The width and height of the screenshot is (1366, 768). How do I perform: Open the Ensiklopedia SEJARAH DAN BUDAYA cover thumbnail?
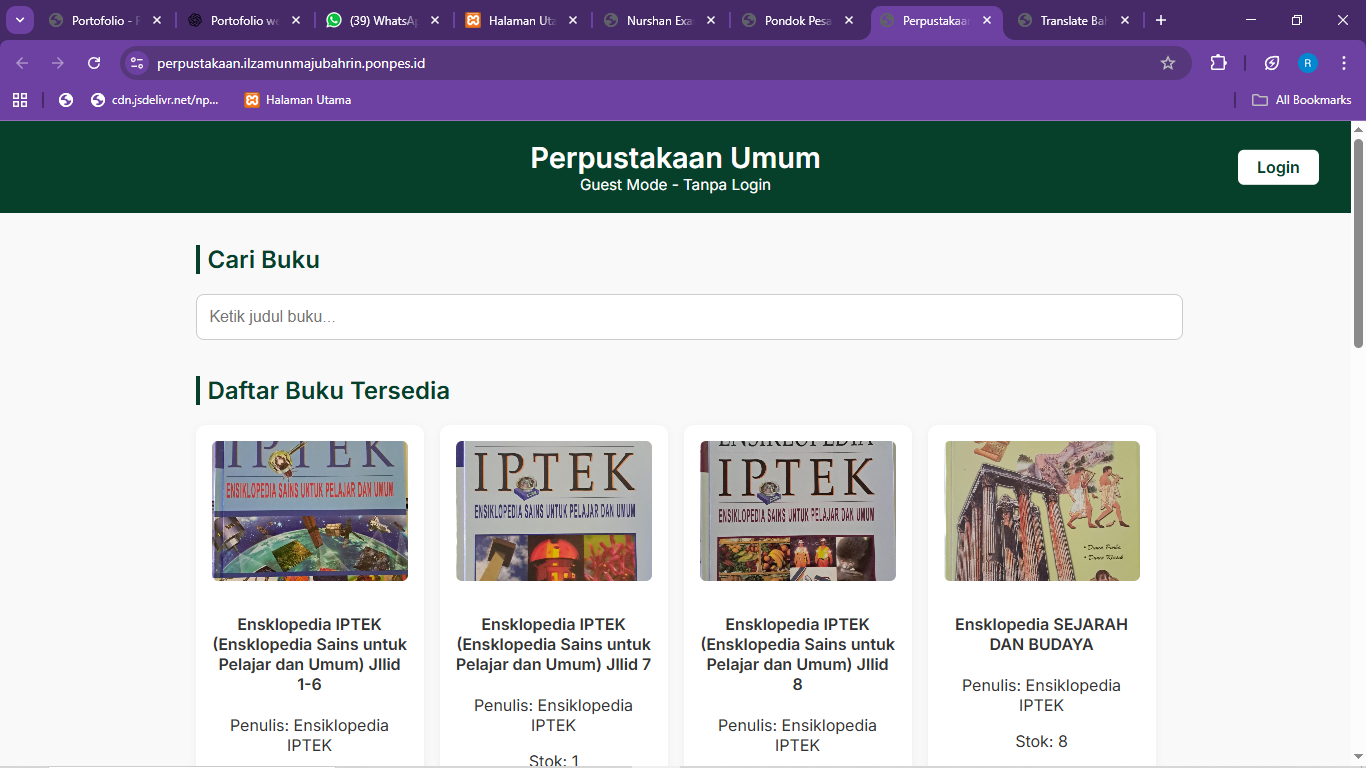[1042, 510]
